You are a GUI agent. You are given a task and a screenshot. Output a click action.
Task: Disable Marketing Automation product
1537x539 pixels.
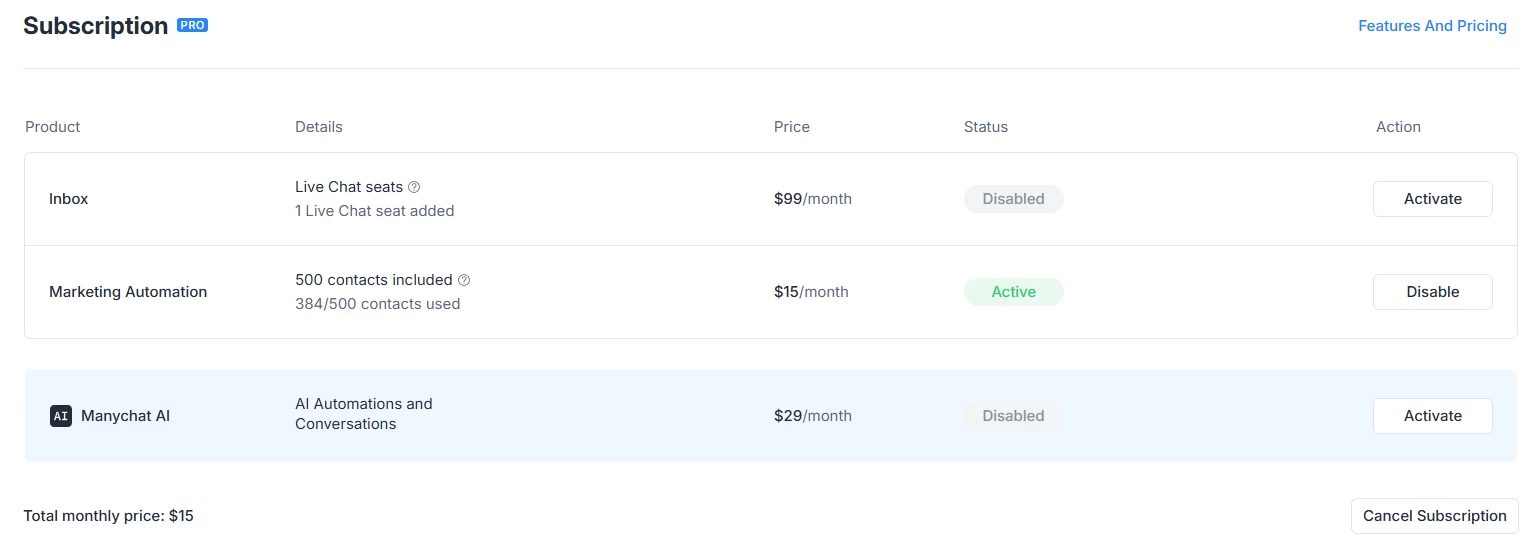[x=1432, y=292]
